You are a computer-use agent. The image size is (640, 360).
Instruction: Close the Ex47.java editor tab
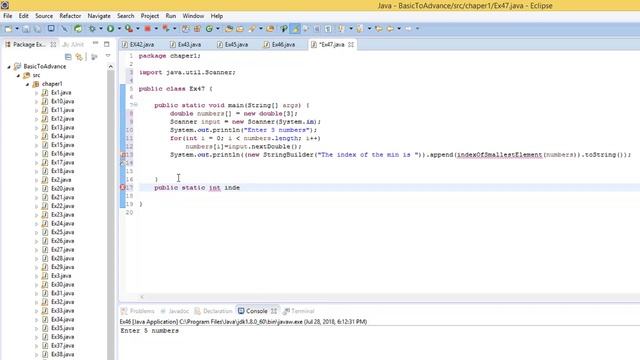point(351,44)
